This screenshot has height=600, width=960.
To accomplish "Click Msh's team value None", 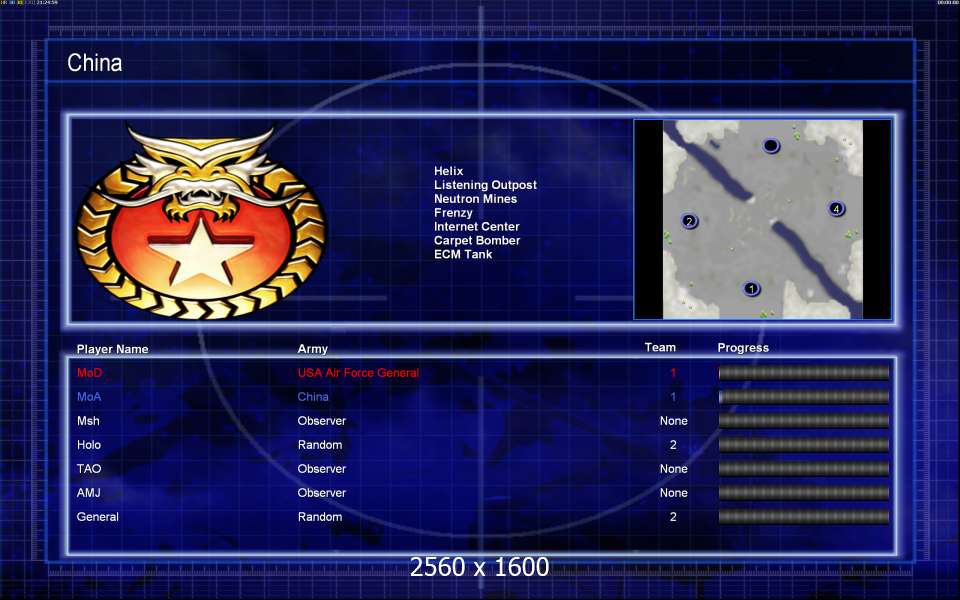I will pos(673,421).
